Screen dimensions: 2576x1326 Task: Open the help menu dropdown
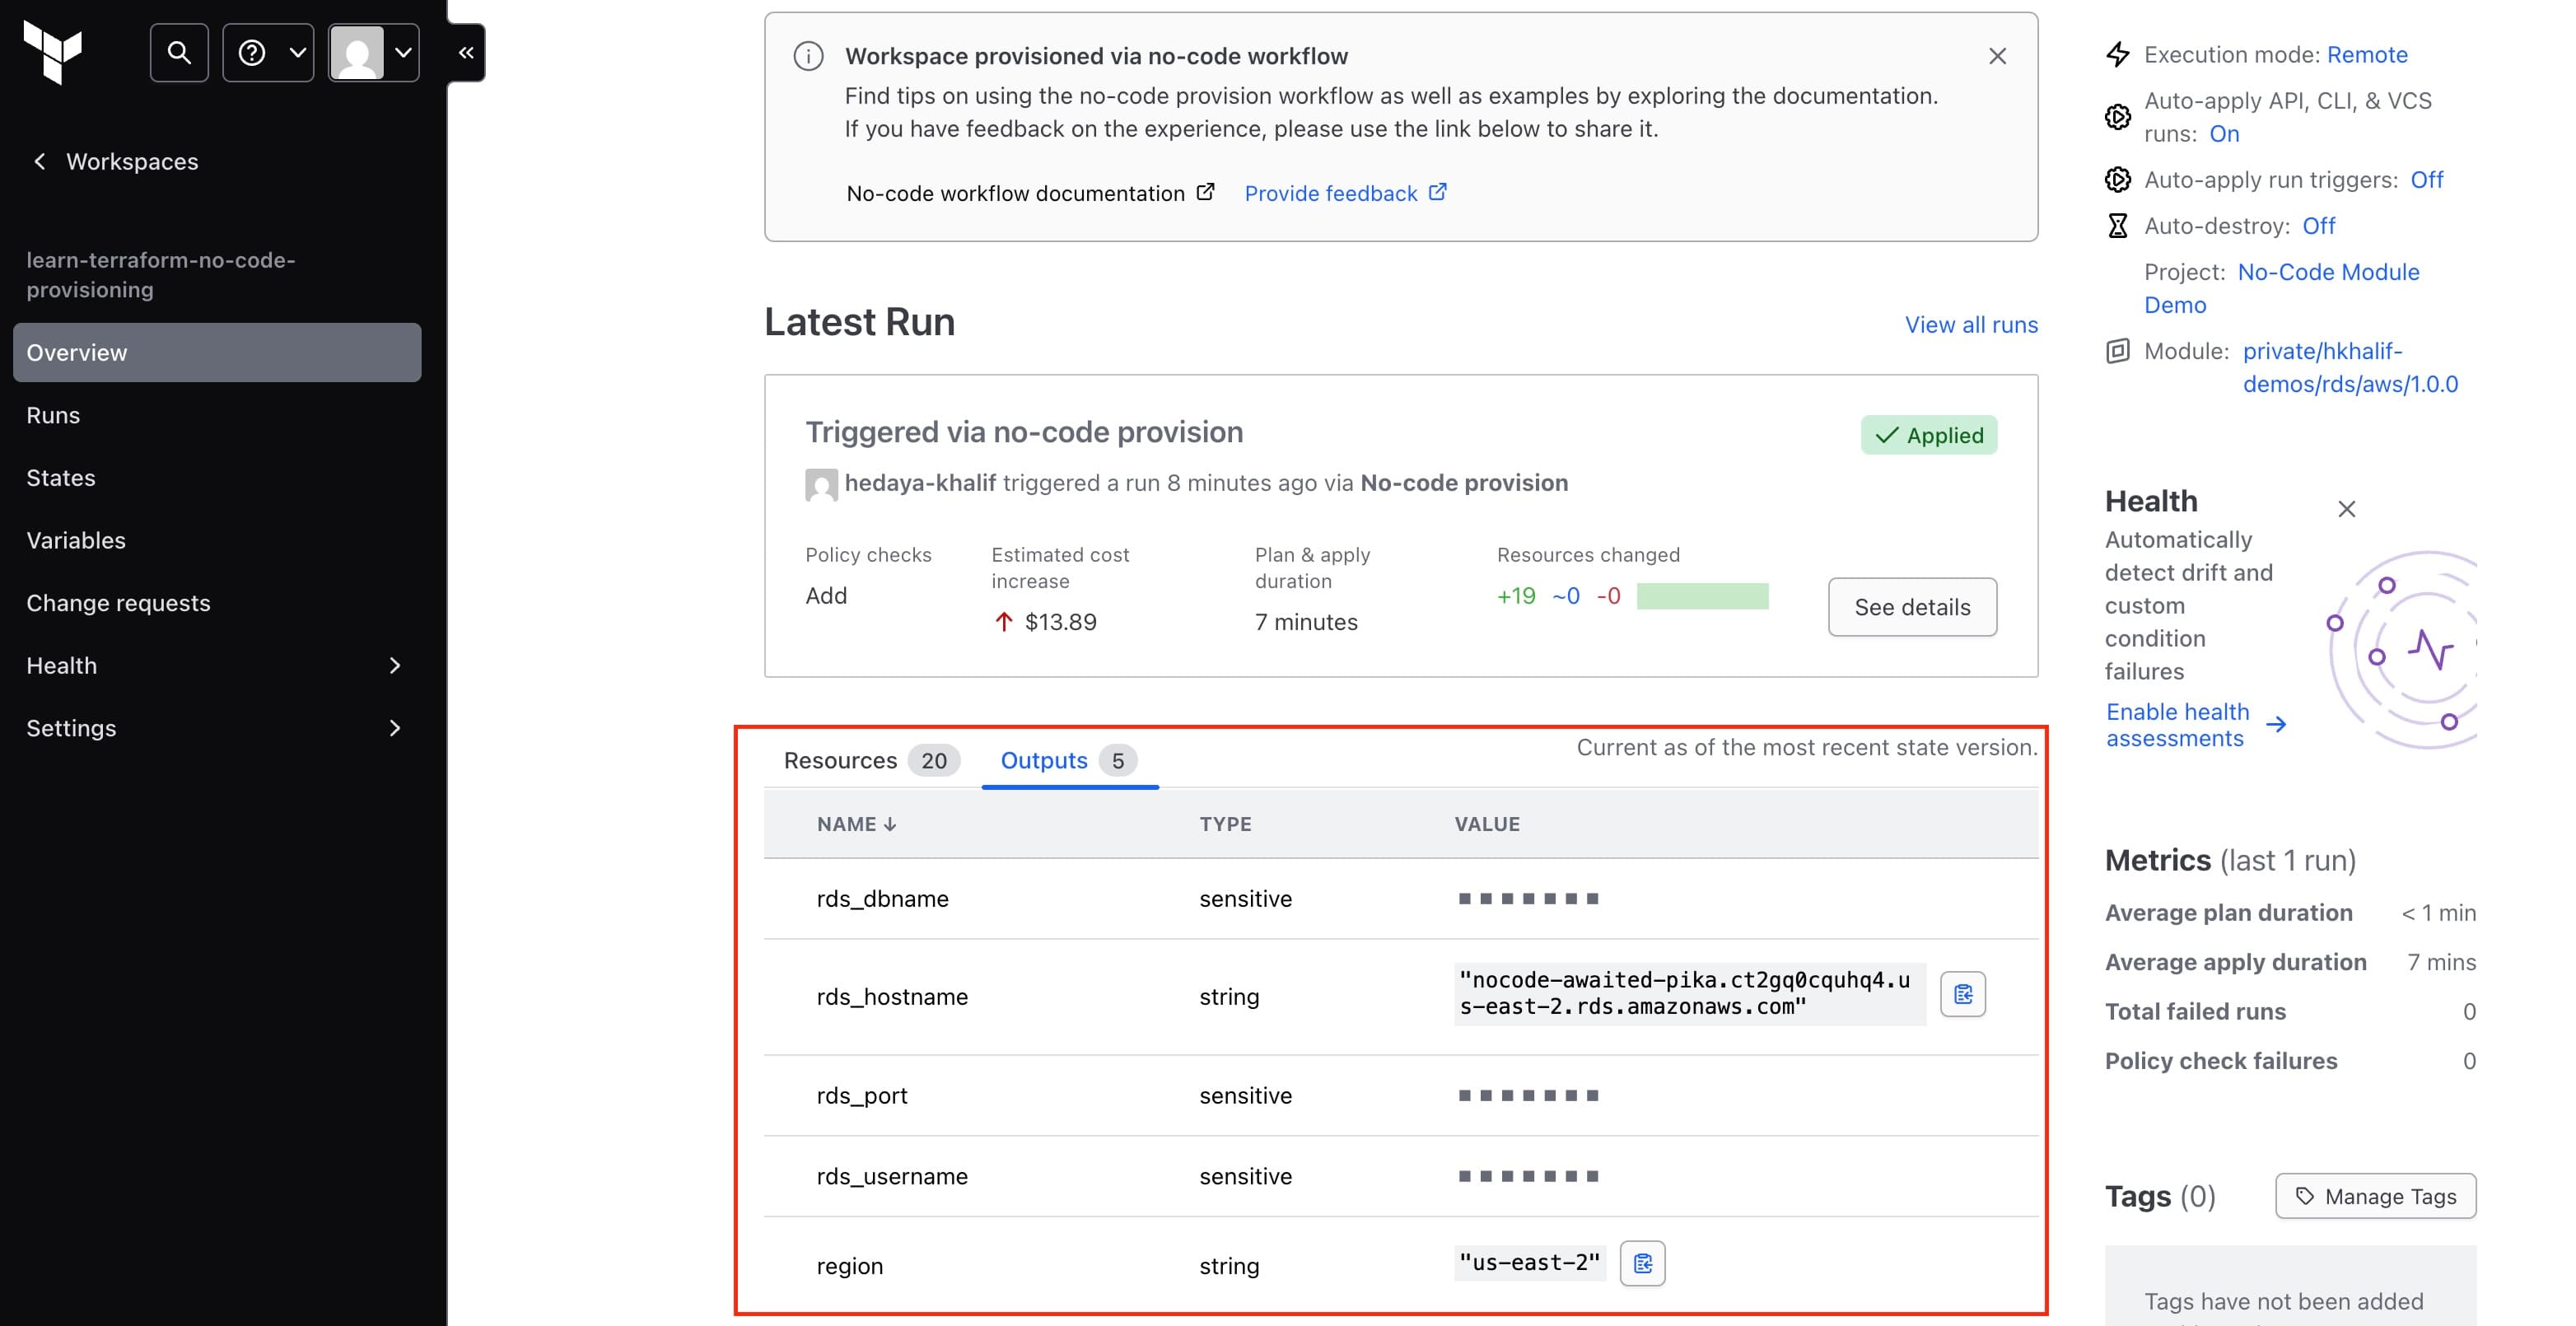click(x=268, y=52)
